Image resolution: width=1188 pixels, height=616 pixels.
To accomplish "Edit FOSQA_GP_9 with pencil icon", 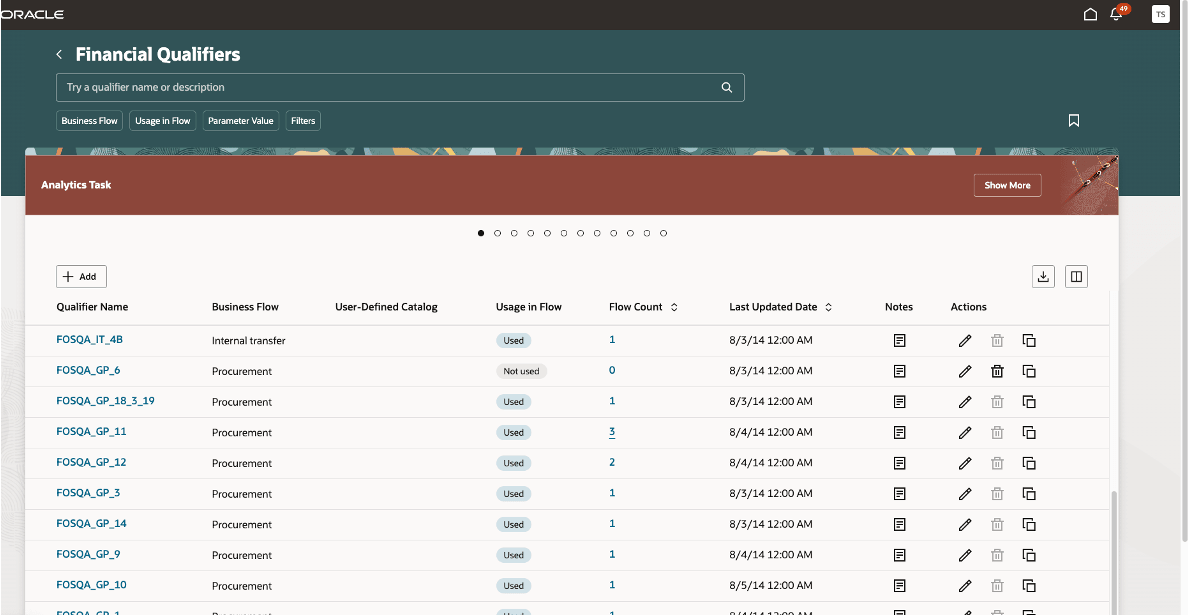I will click(964, 555).
